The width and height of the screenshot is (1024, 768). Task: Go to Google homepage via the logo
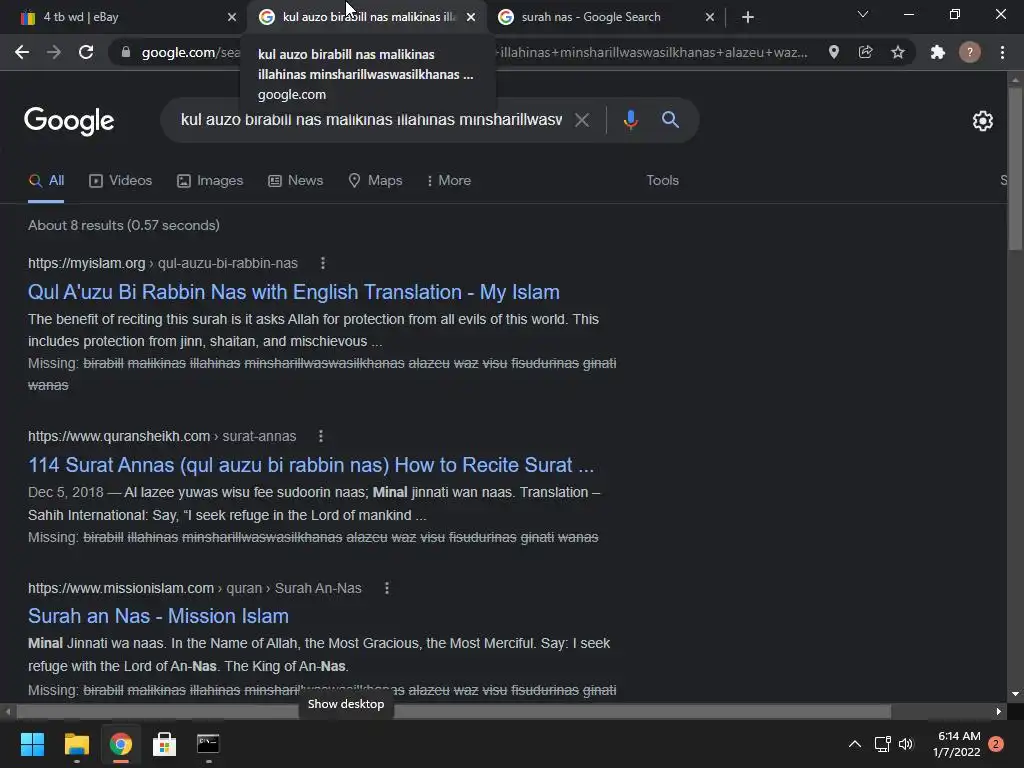[x=69, y=121]
